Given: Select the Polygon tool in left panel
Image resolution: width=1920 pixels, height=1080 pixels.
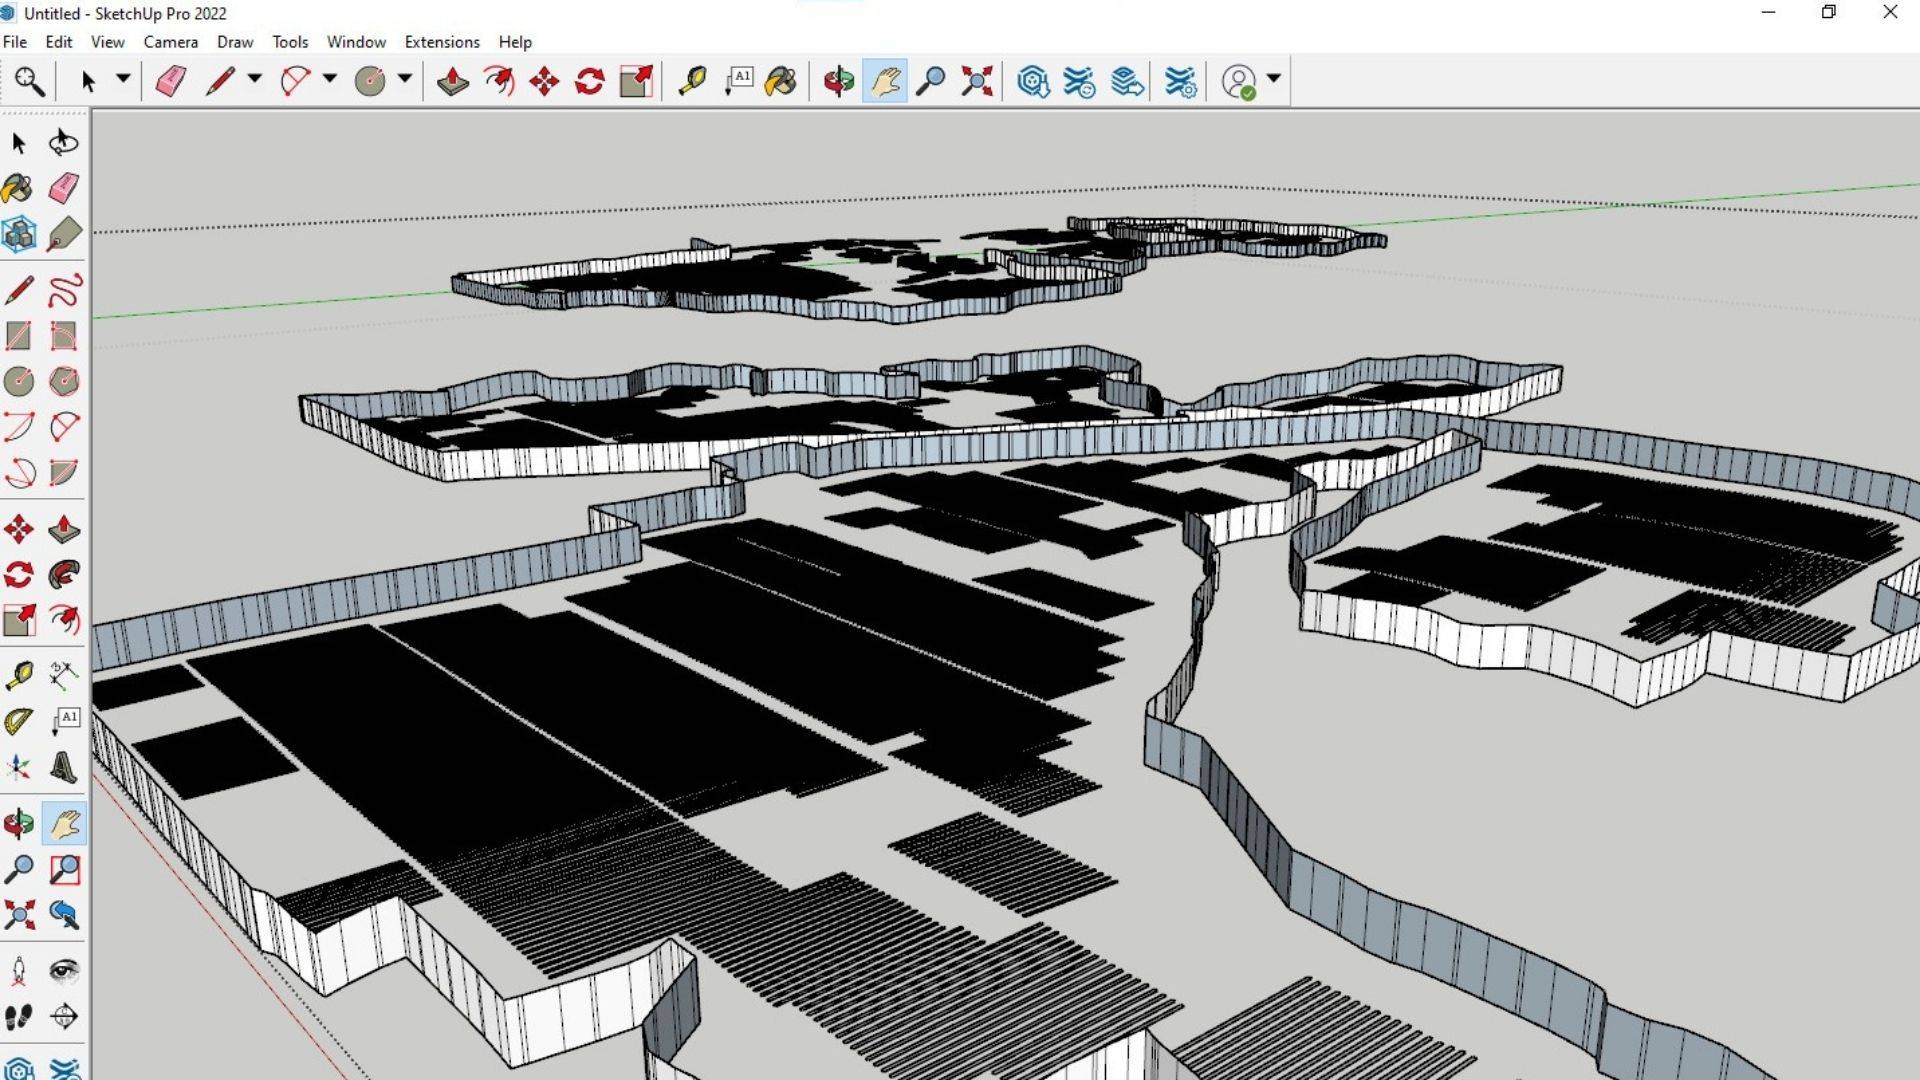Looking at the screenshot, I should click(x=64, y=381).
